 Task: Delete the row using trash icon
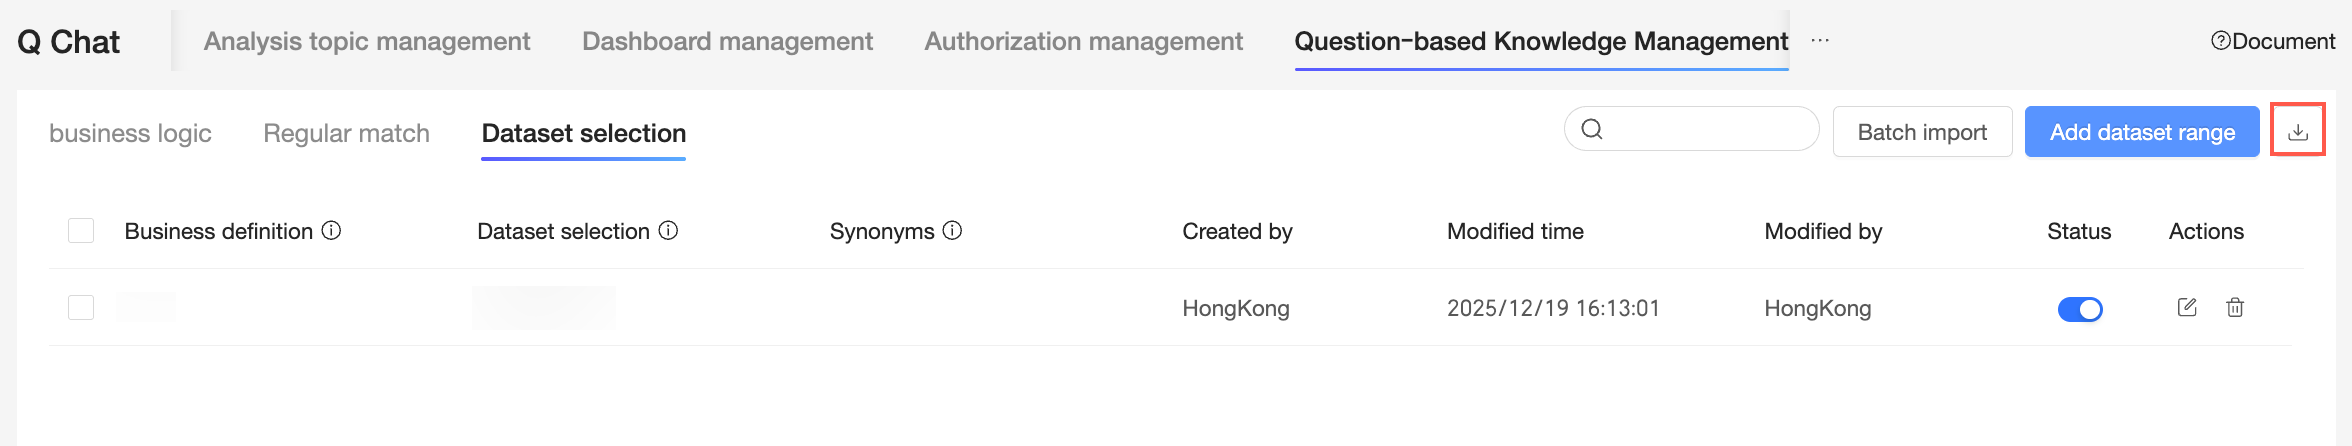[2235, 307]
